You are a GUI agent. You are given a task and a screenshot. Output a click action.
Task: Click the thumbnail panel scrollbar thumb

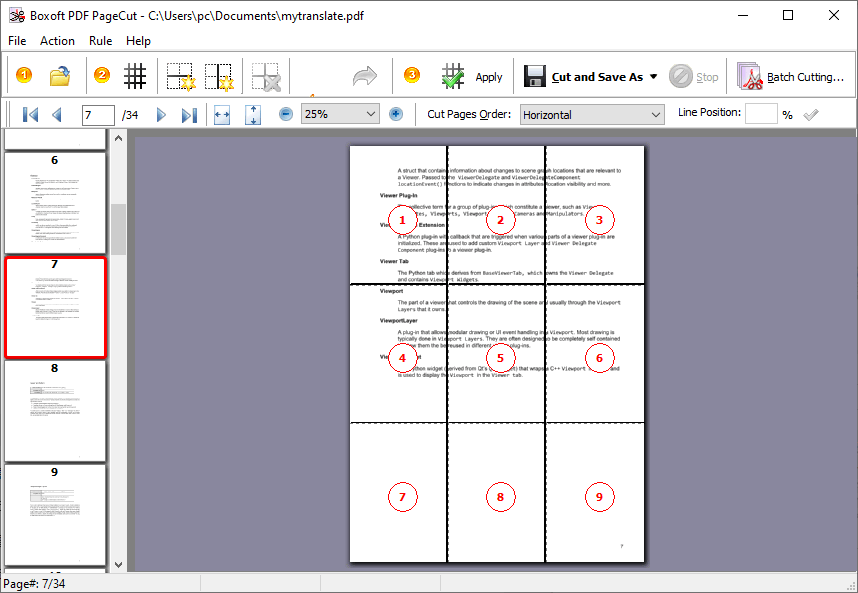tap(118, 229)
